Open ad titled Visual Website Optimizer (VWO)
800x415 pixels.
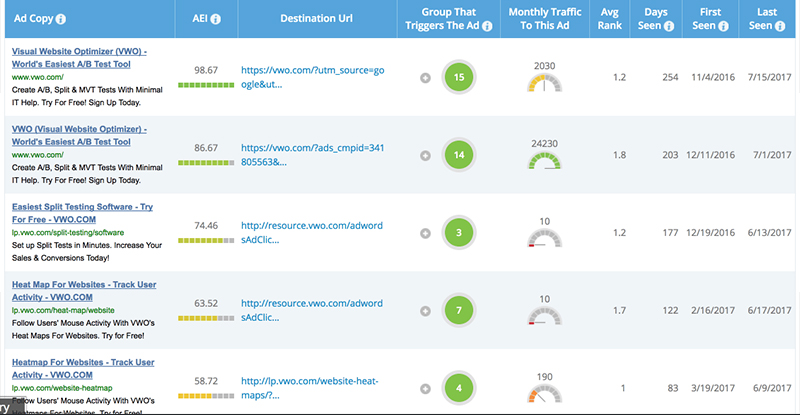click(79, 58)
